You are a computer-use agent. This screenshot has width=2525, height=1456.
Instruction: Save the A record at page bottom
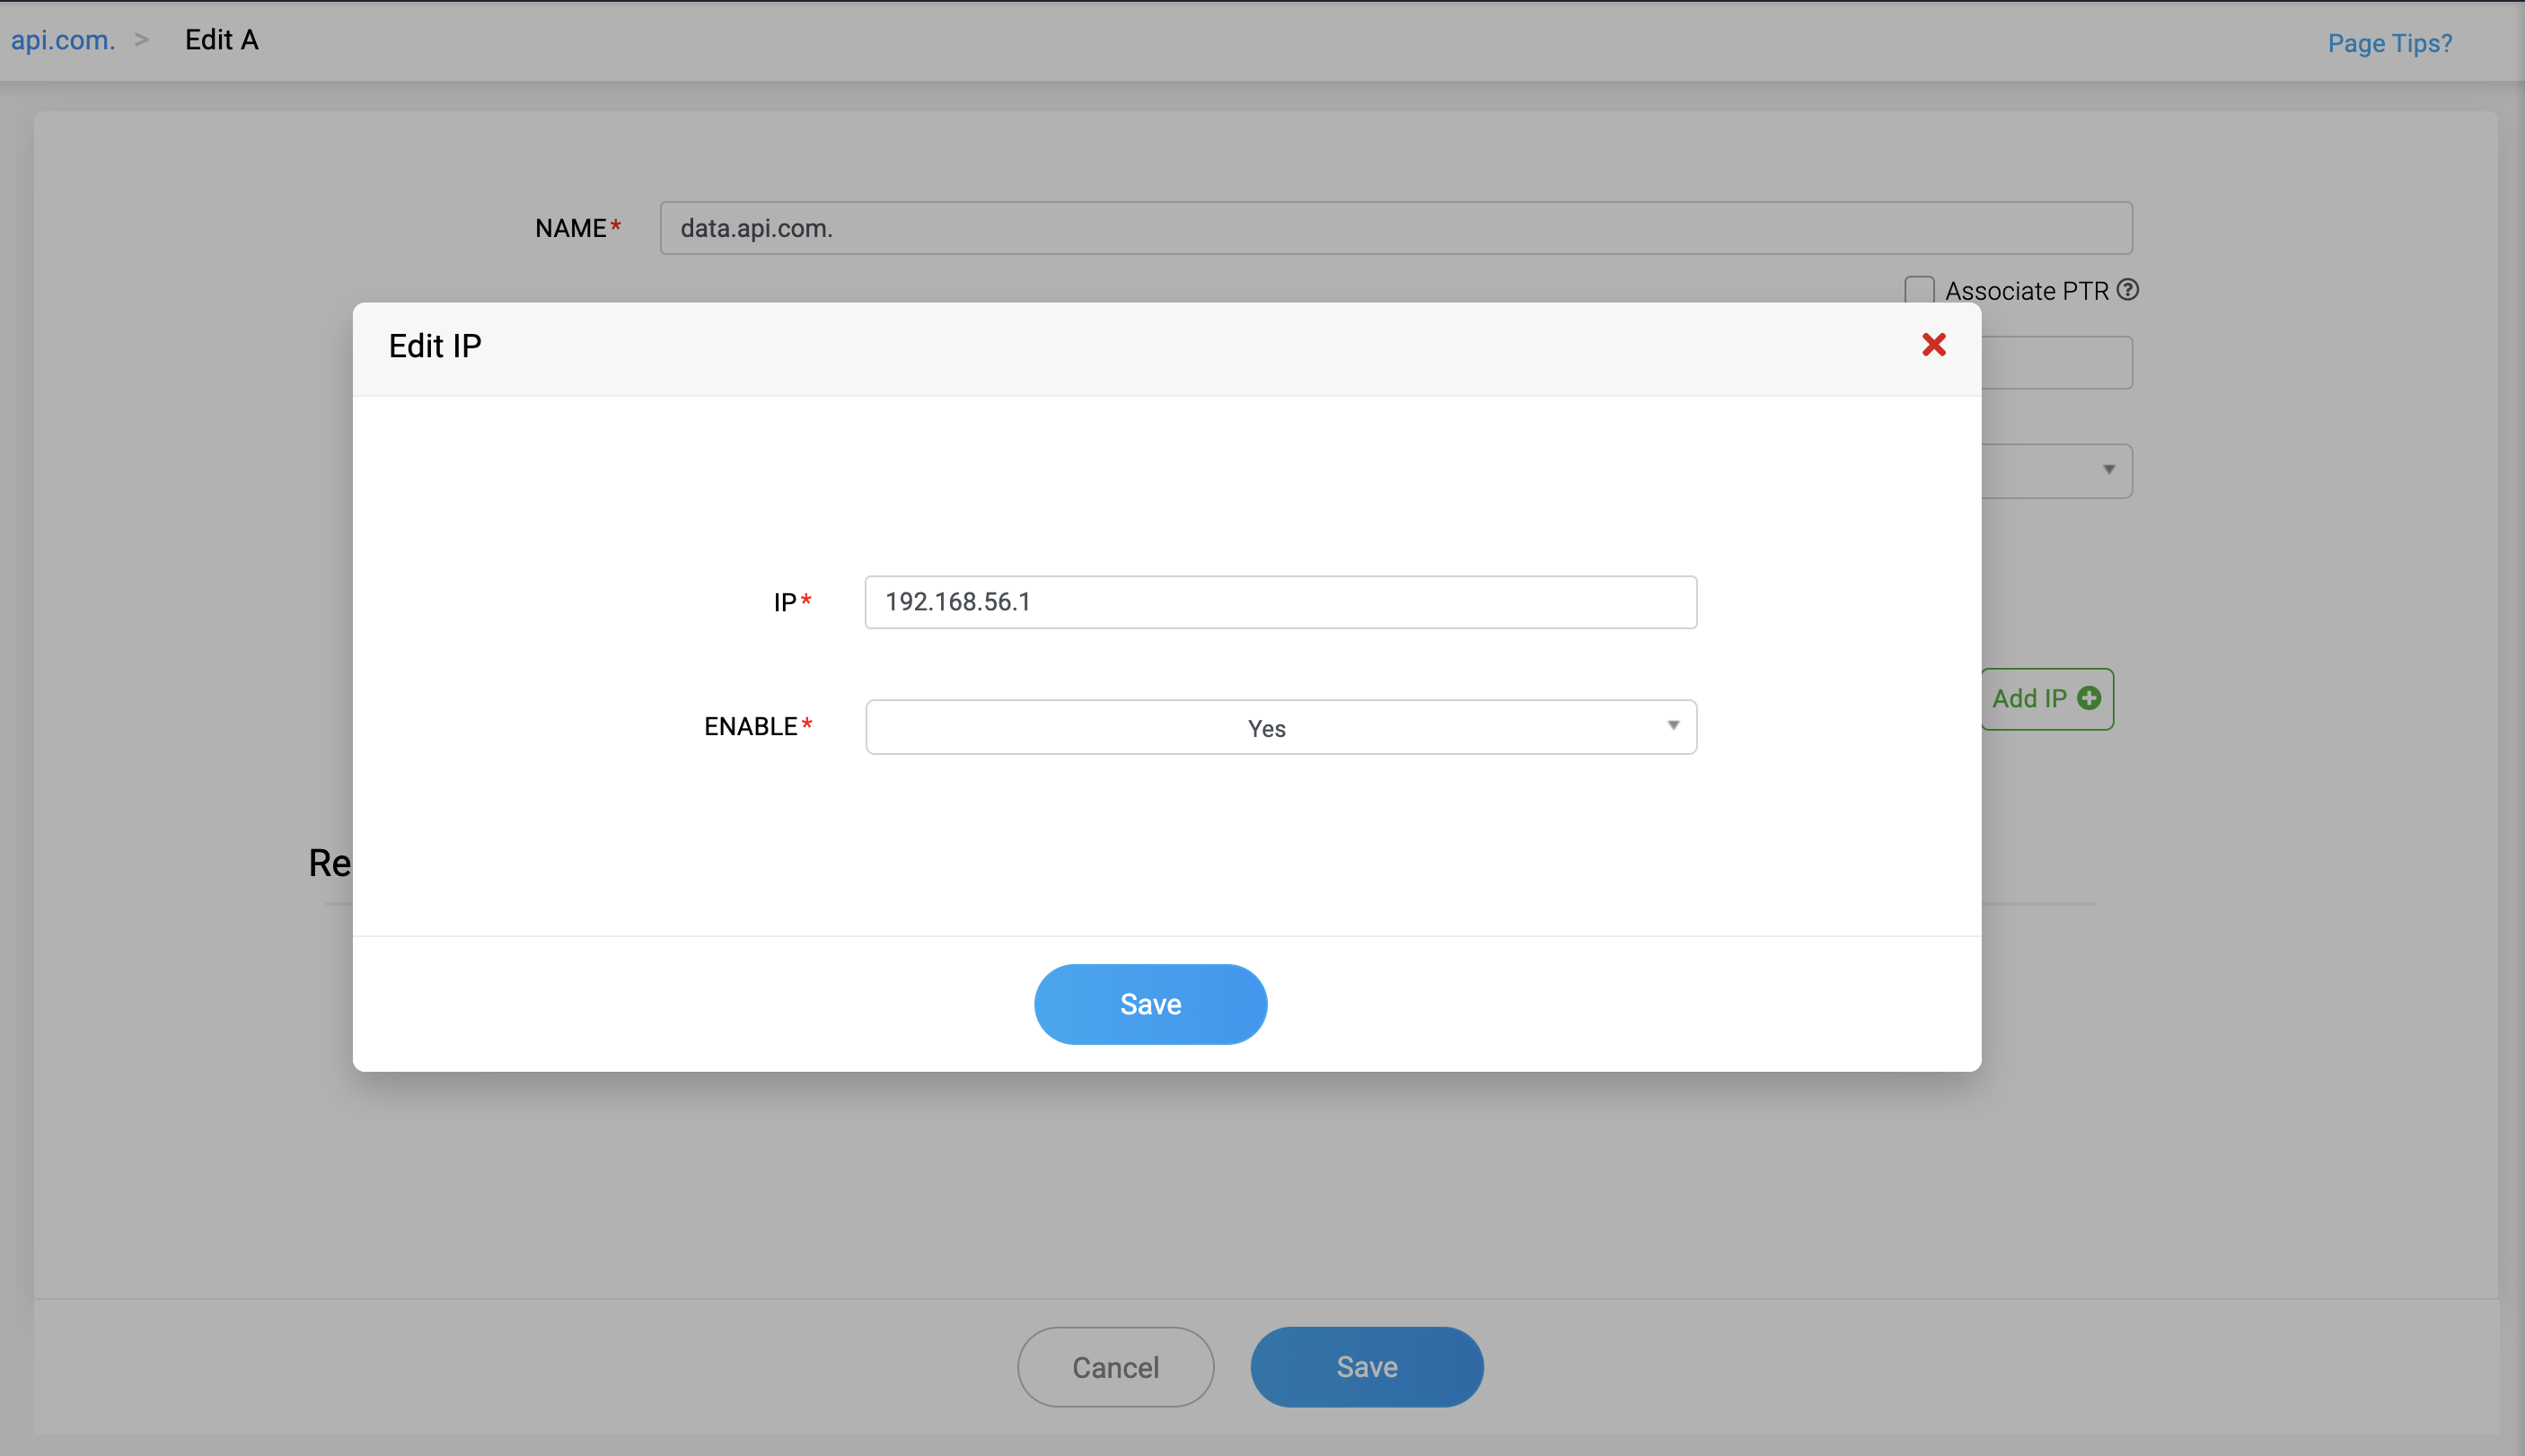1366,1367
